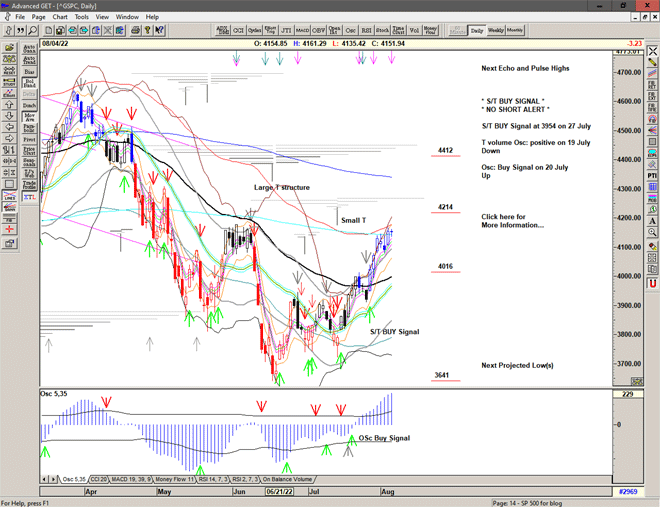
Task: Toggle the XTL indicator button
Action: [29, 198]
